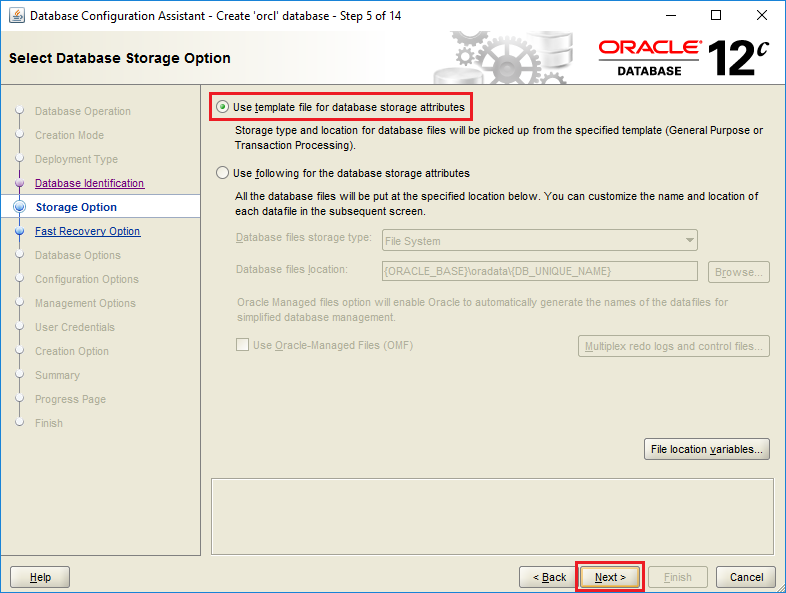Click Creation Mode step in sidebar

coord(69,135)
